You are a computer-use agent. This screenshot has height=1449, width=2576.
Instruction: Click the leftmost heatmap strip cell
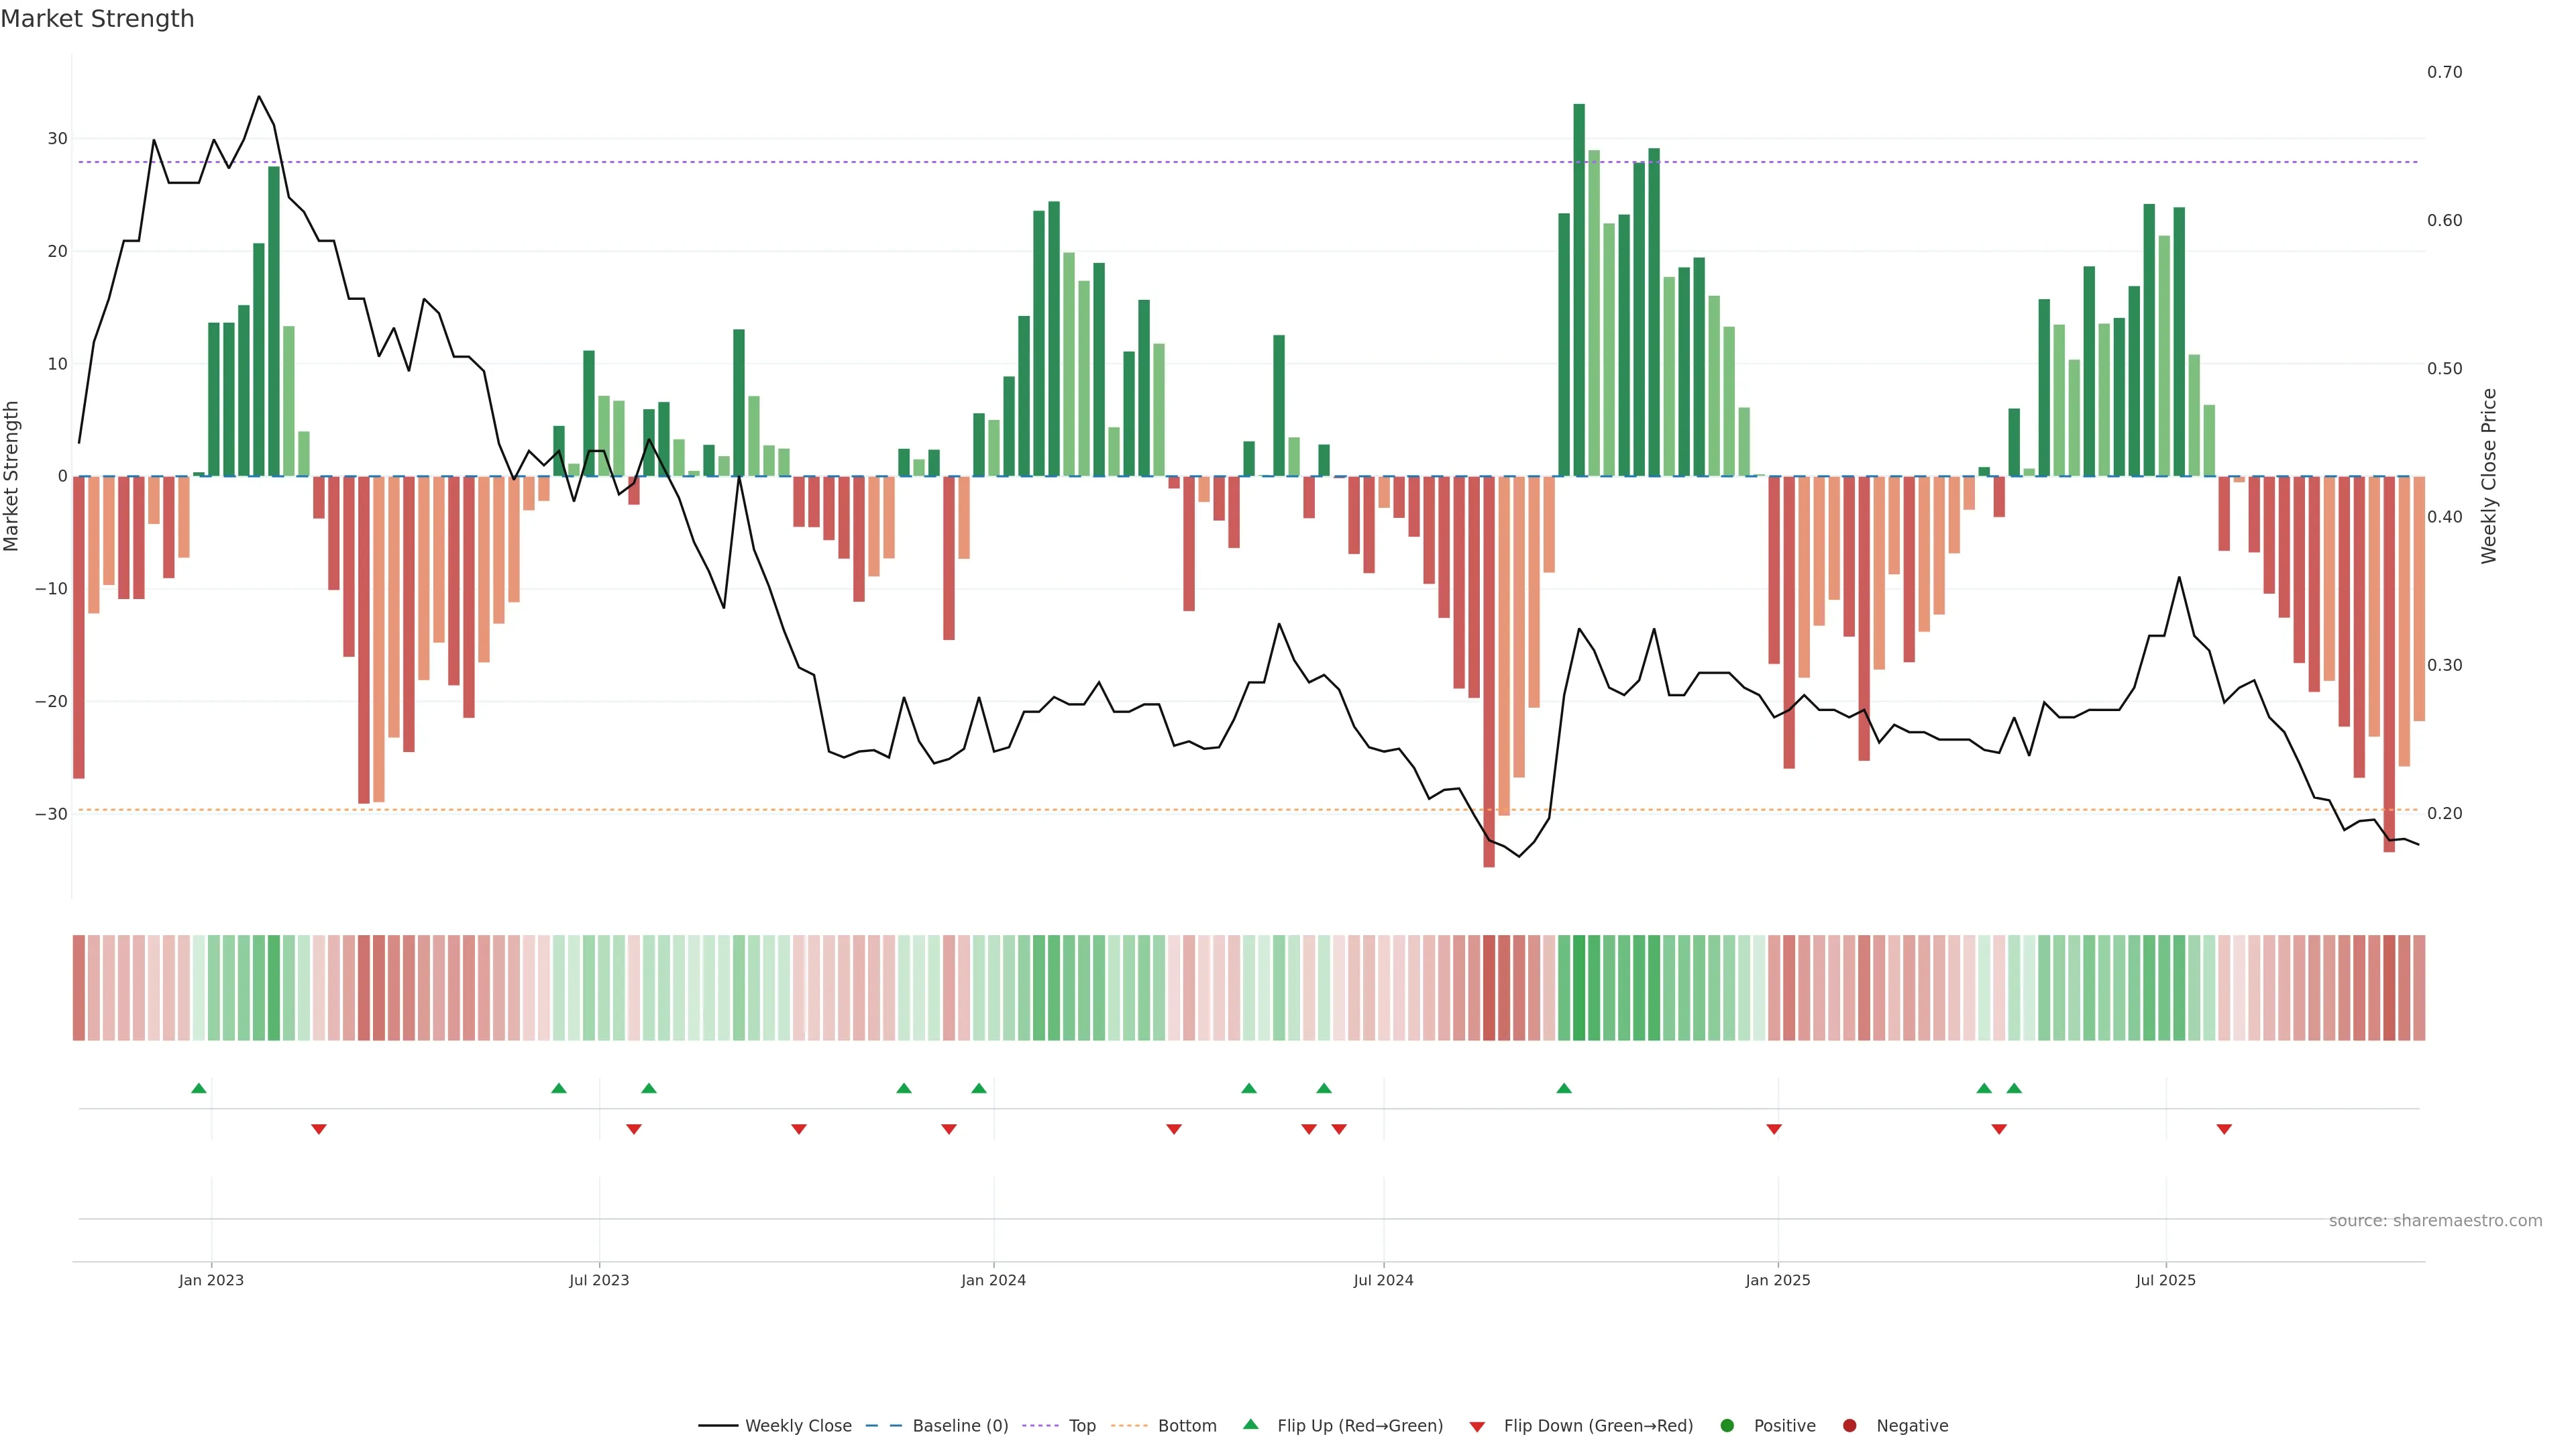(79, 988)
